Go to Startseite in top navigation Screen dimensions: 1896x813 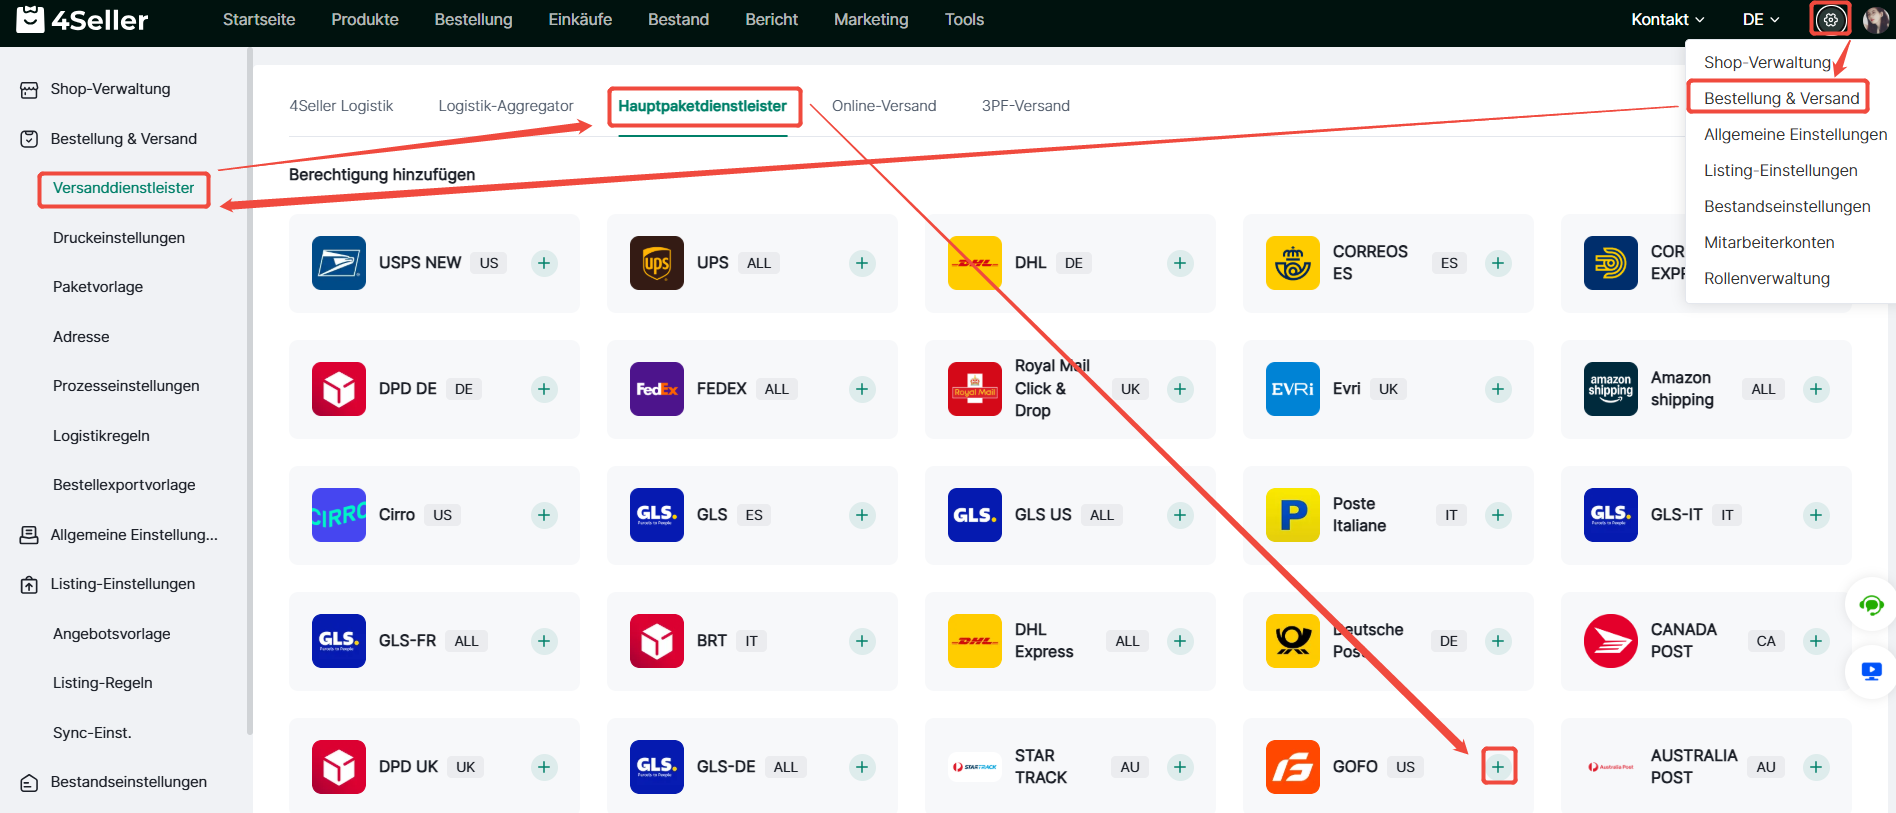pyautogui.click(x=259, y=19)
